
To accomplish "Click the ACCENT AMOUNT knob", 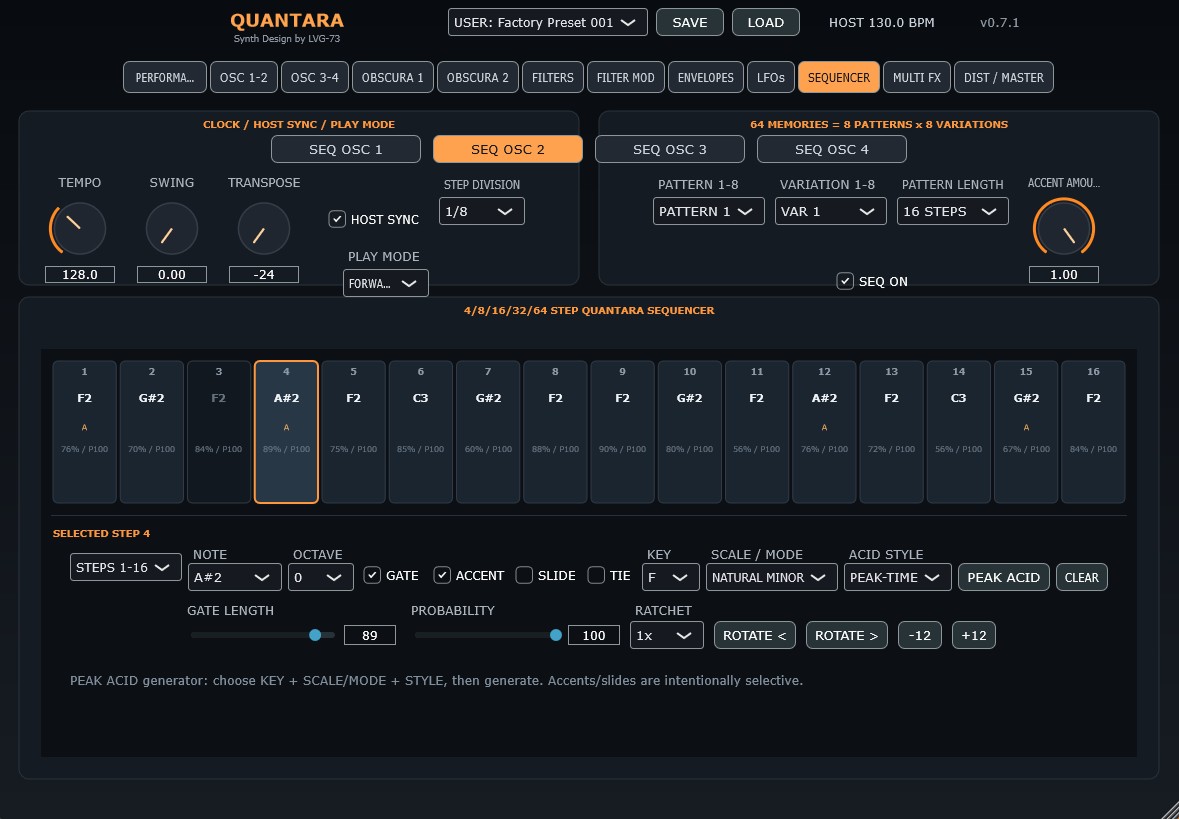I will click(x=1063, y=229).
